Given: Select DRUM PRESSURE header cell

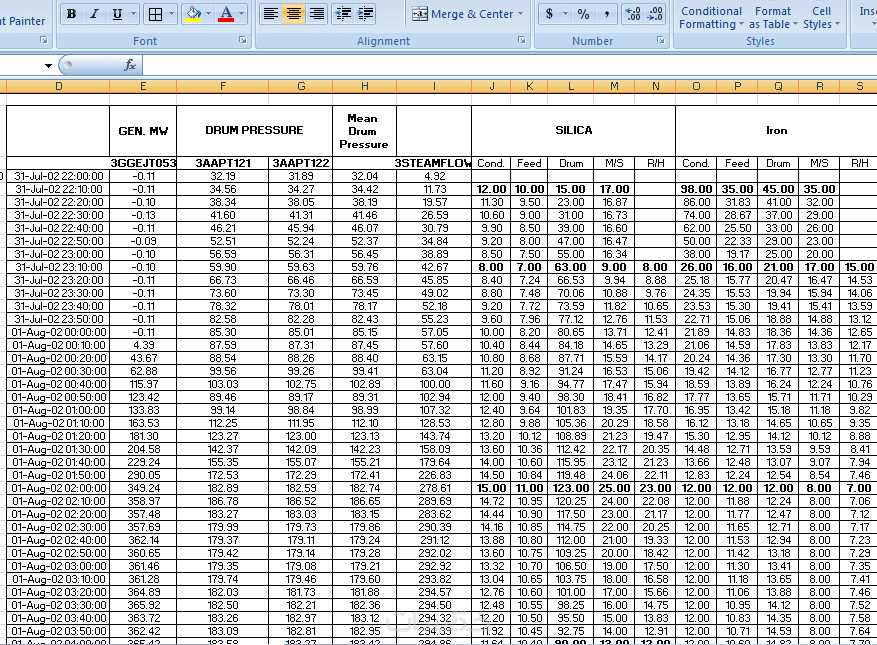Looking at the screenshot, I should [x=254, y=131].
